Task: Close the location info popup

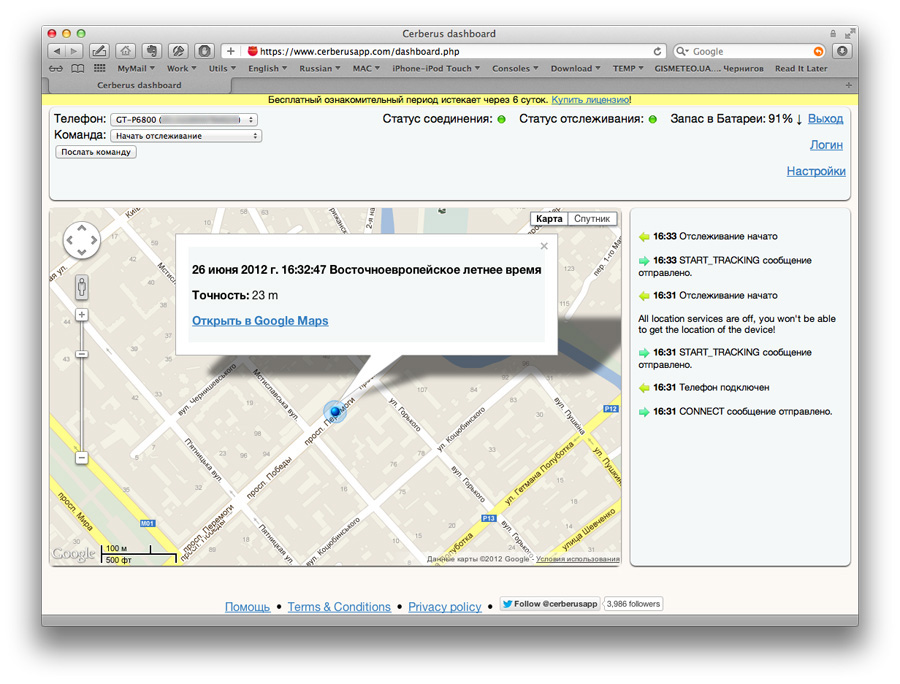Action: [544, 246]
